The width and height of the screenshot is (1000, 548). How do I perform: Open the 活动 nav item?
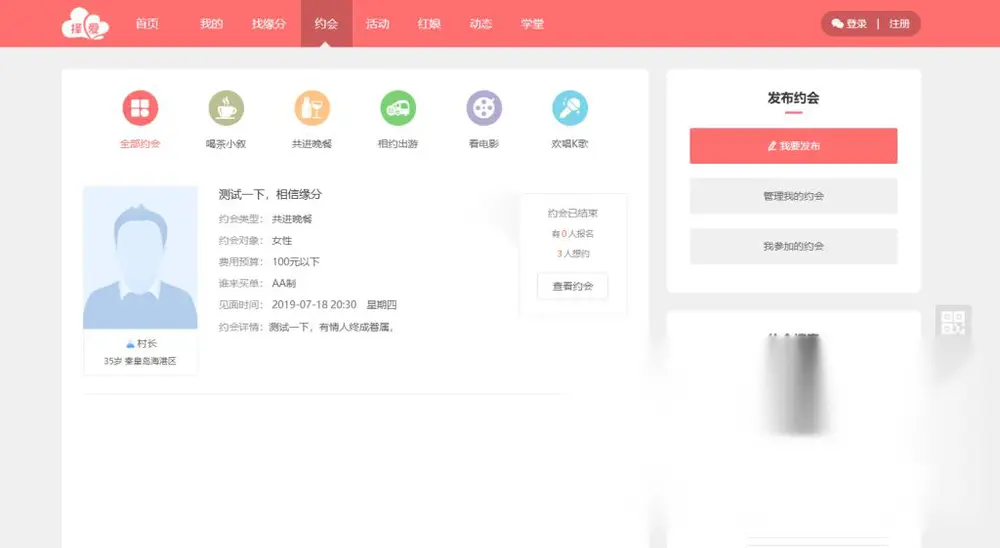point(378,24)
